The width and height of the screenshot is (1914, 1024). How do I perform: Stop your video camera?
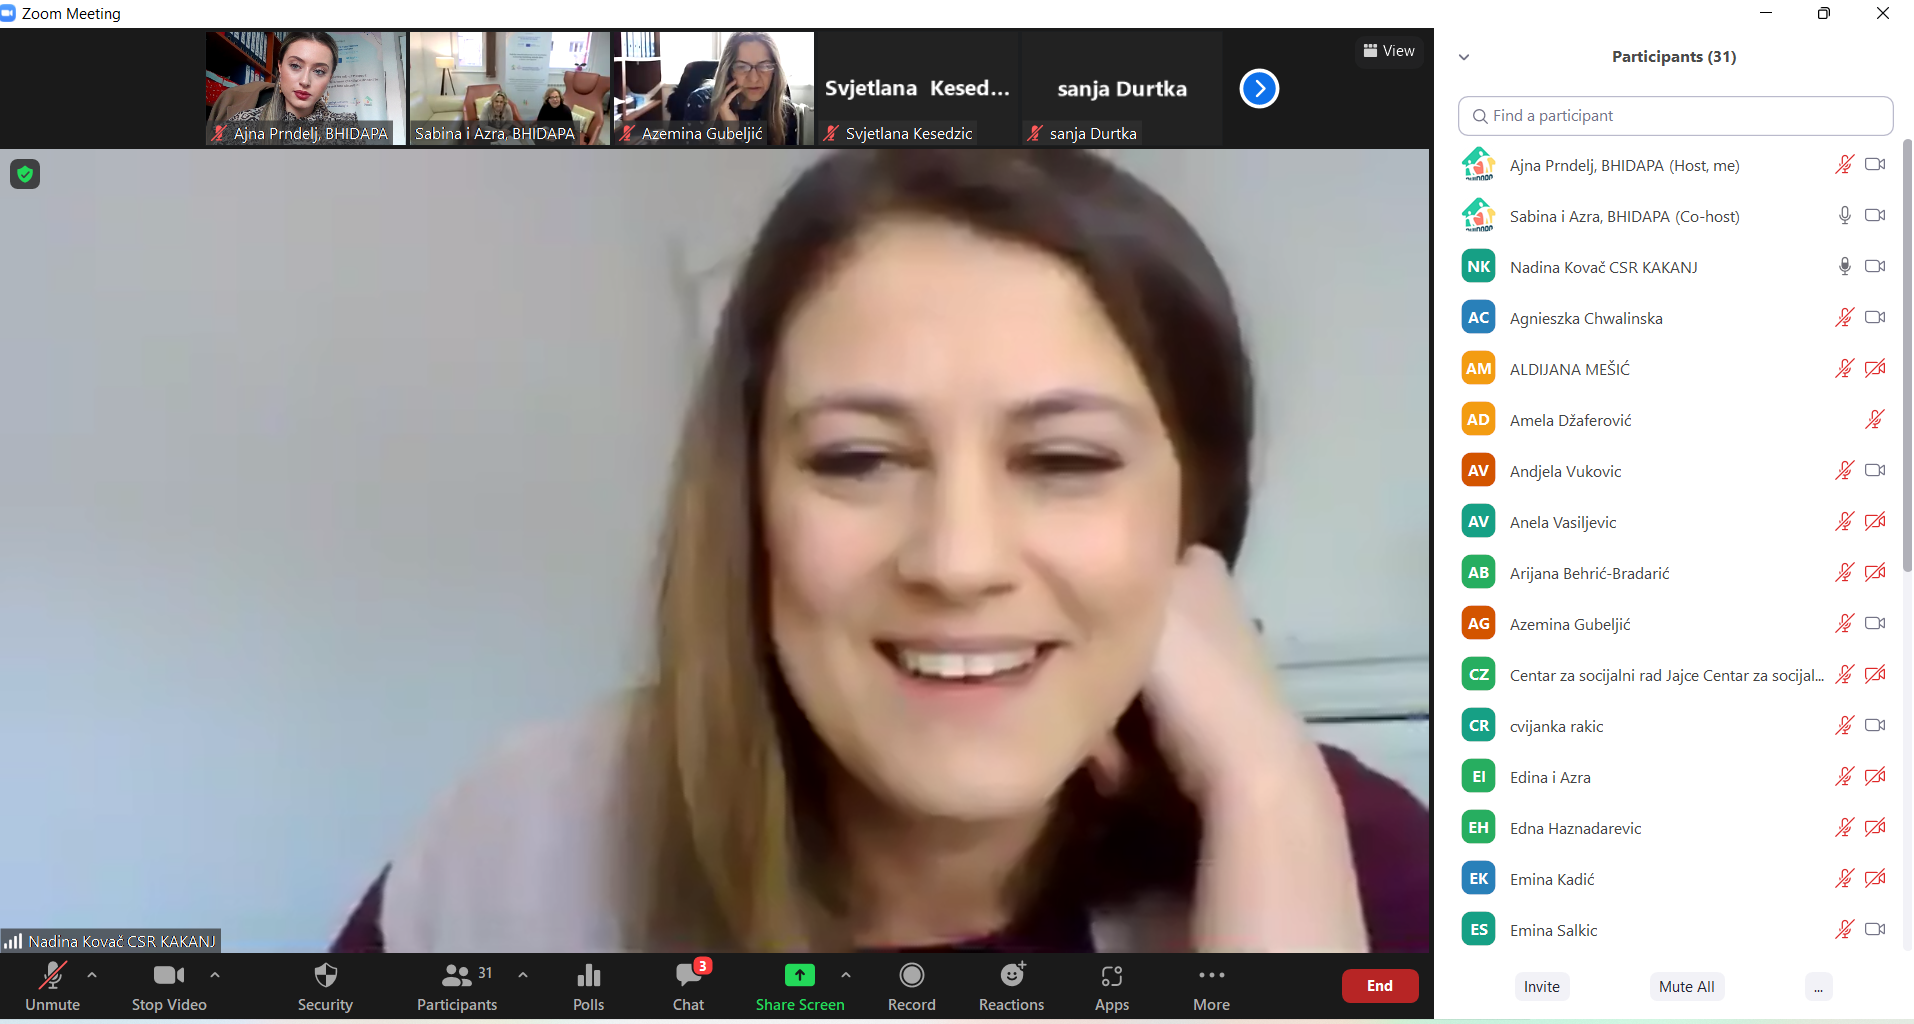coord(169,986)
